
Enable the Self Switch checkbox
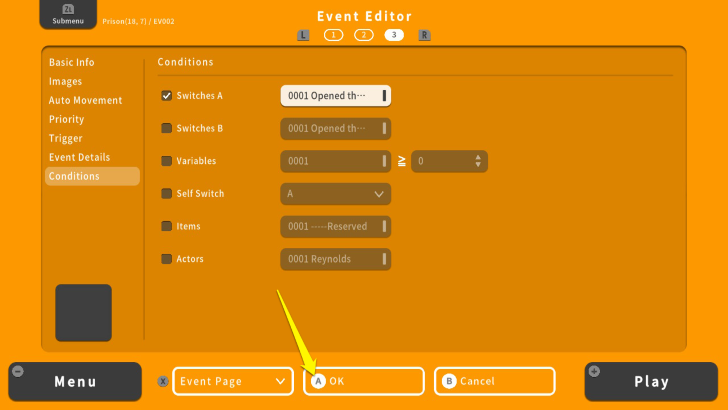pos(166,194)
